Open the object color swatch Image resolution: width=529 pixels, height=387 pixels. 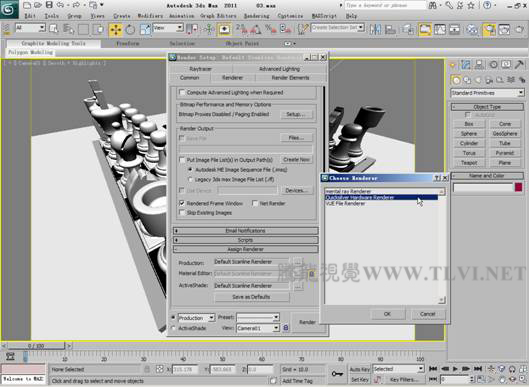[519, 187]
